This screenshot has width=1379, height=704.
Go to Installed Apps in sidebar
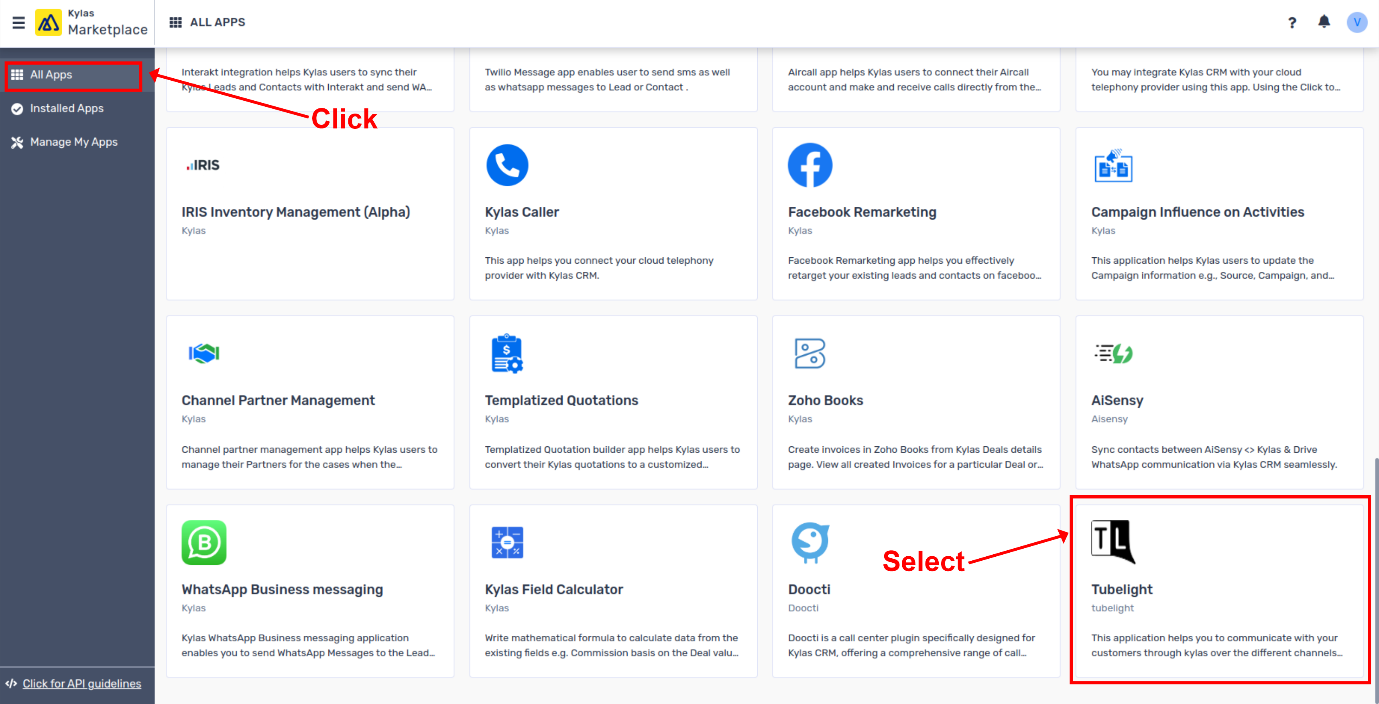[66, 108]
